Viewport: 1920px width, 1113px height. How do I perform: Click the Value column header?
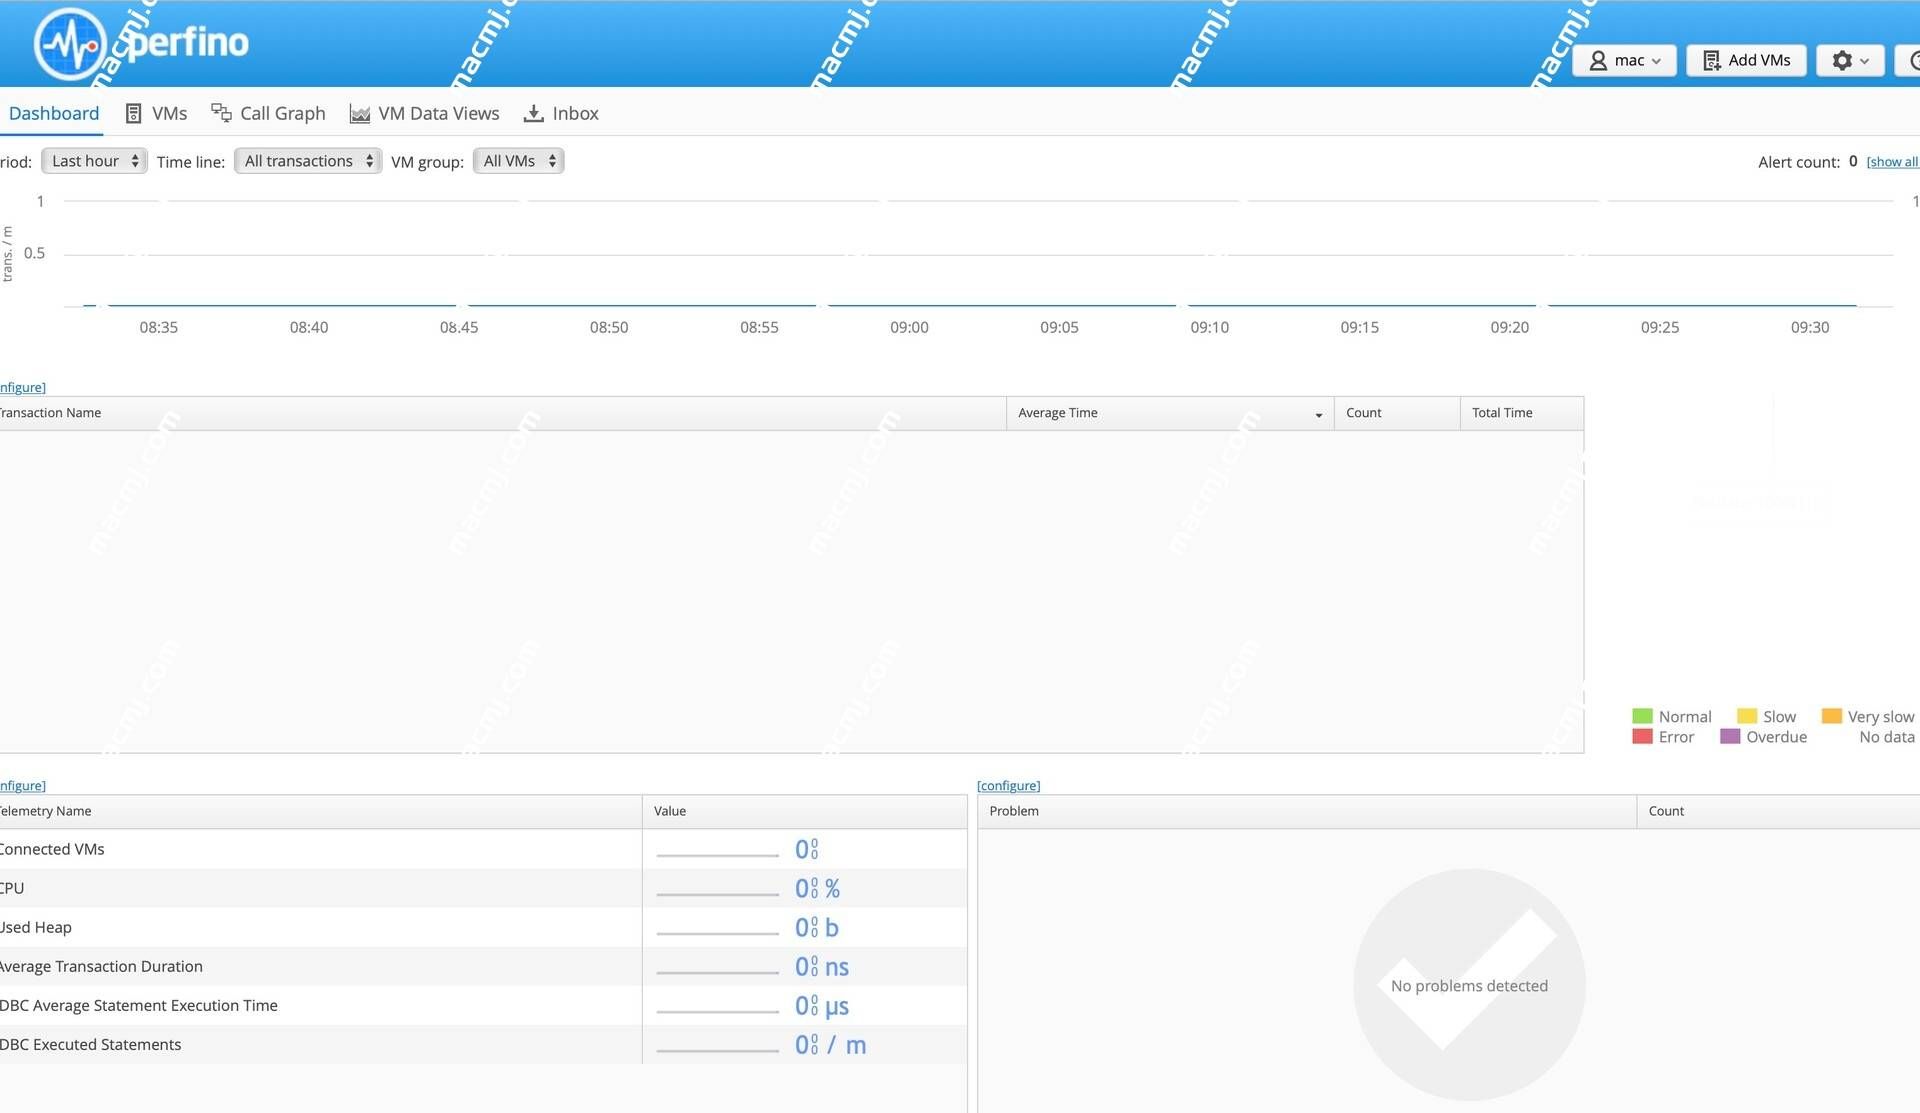point(804,811)
